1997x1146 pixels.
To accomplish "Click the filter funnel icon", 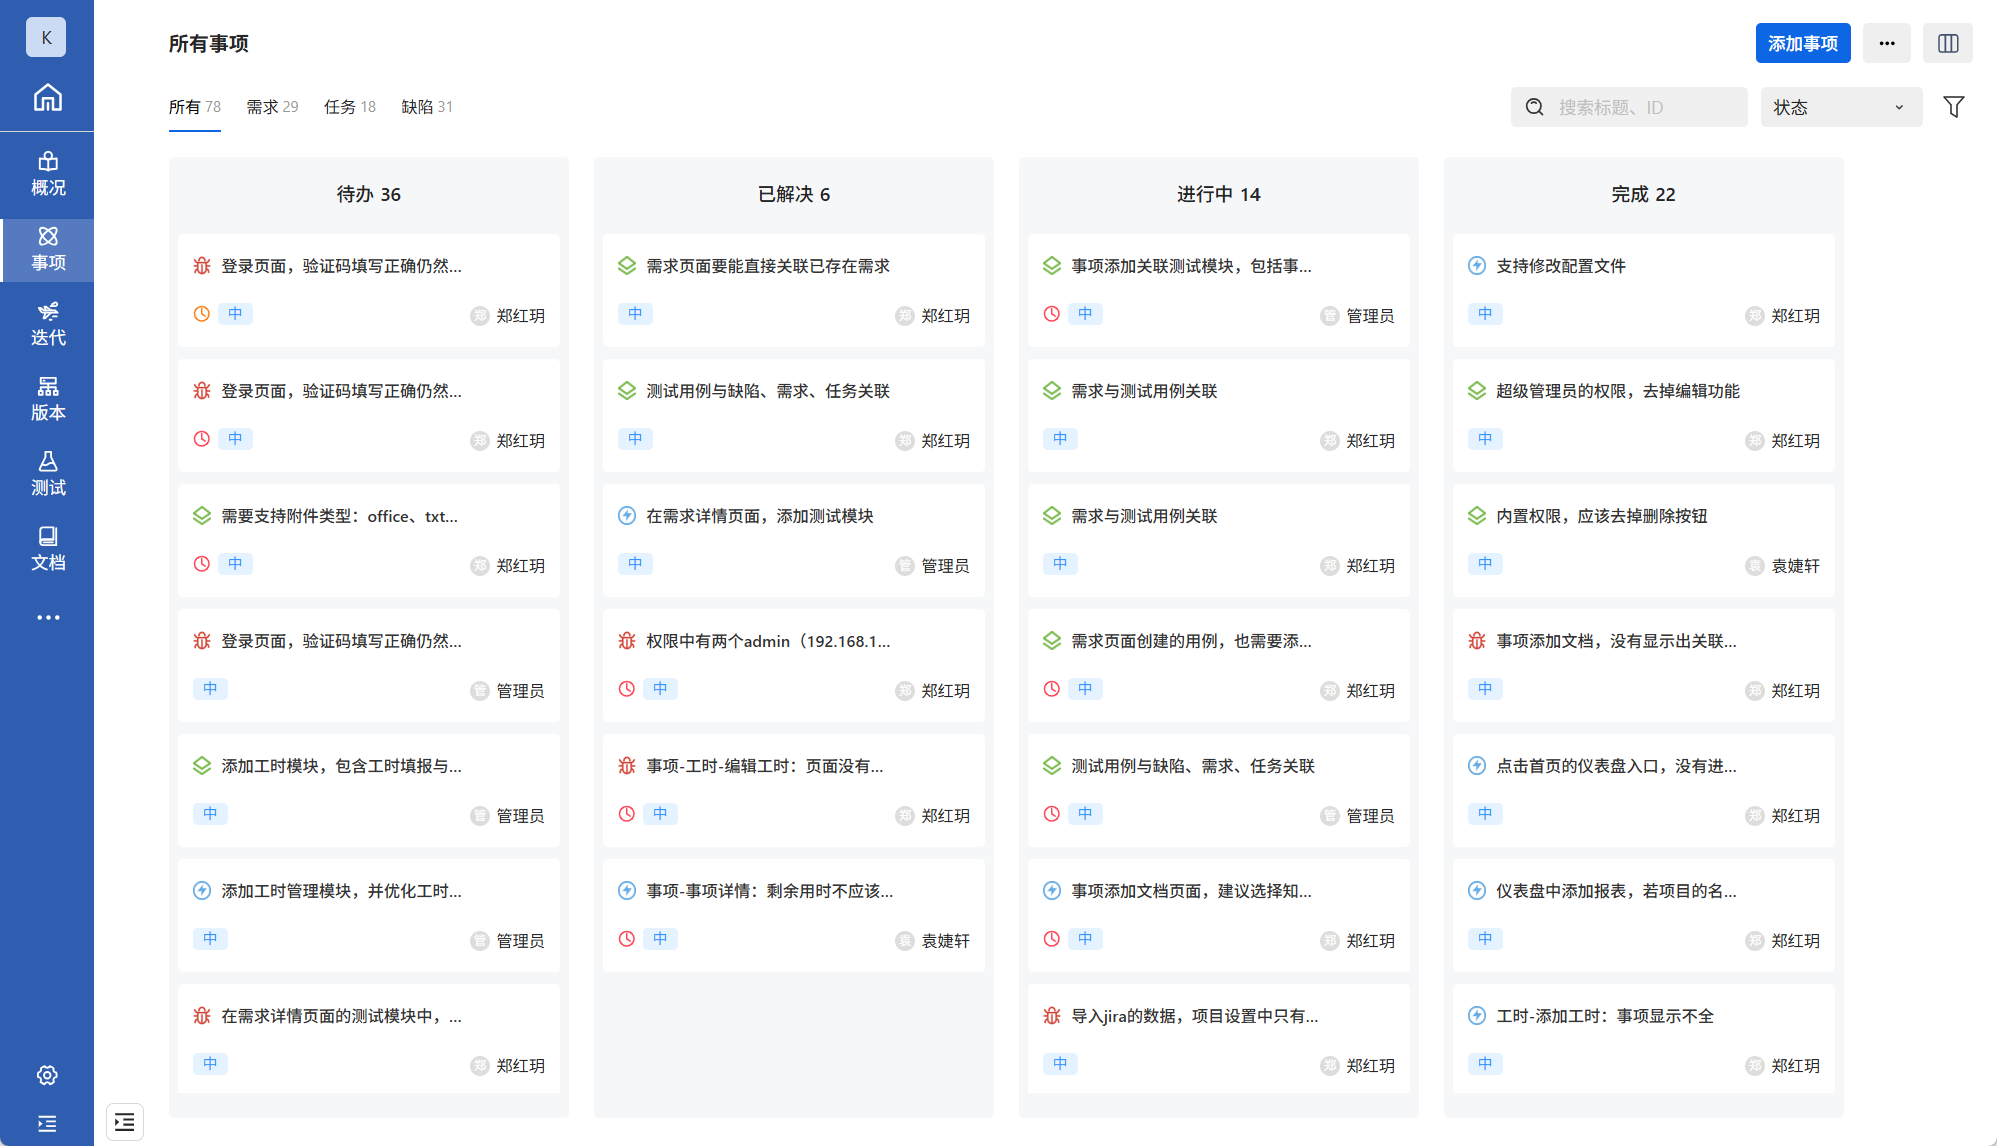I will pos(1952,107).
